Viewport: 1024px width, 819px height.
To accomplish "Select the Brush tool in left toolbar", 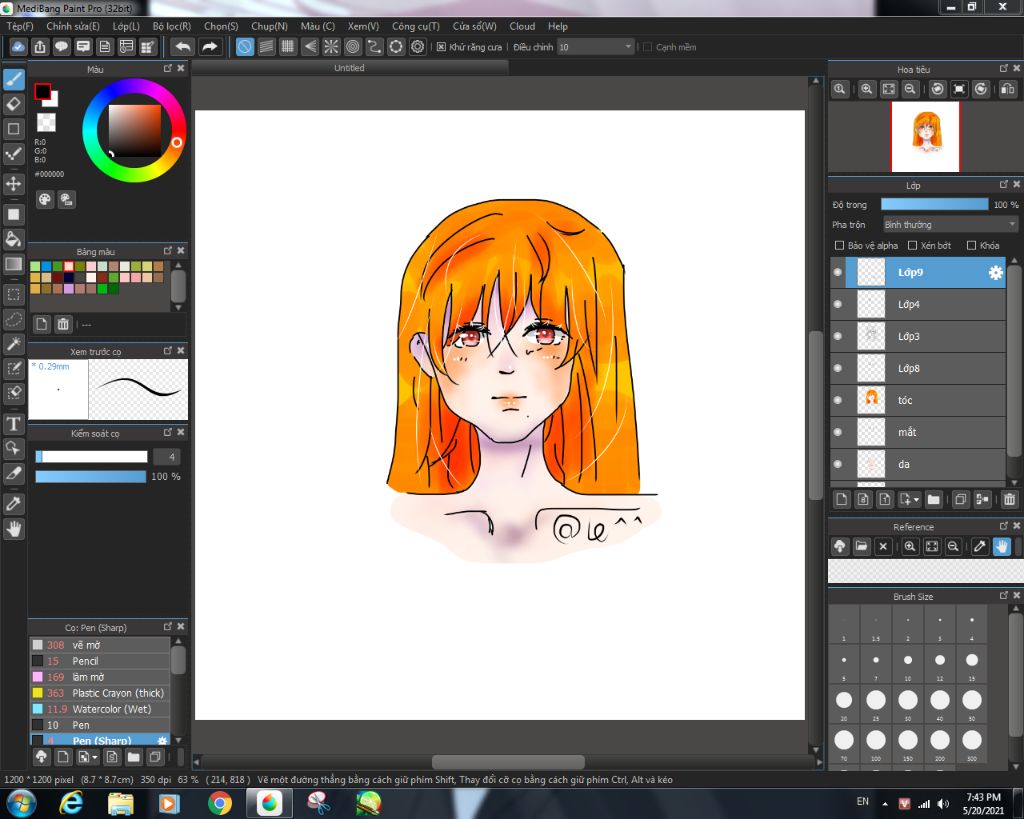I will click(14, 80).
